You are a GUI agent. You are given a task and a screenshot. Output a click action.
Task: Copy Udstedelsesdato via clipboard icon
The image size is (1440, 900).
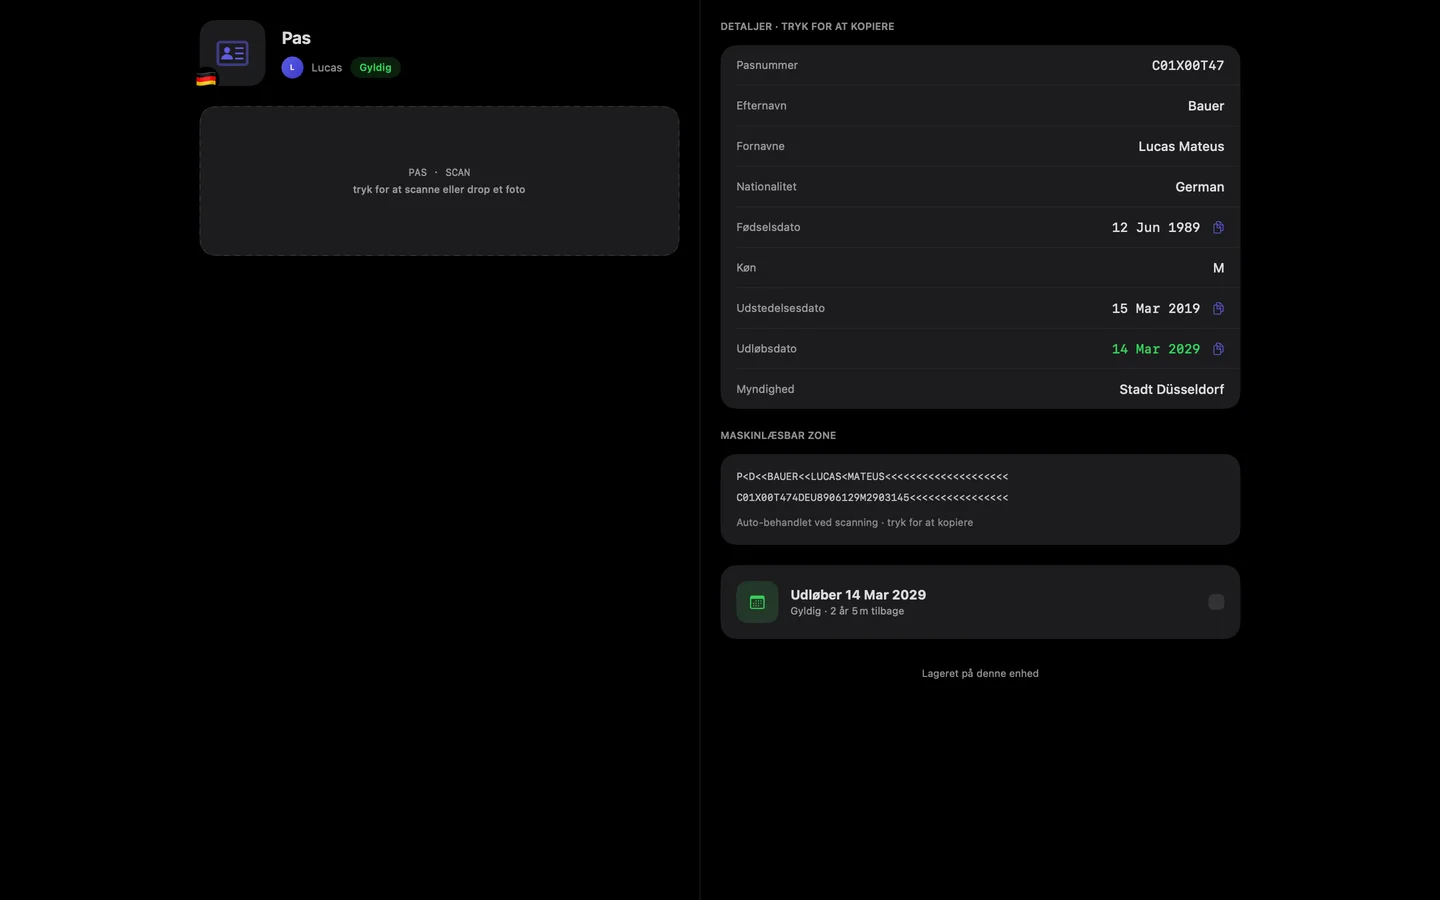pos(1218,309)
